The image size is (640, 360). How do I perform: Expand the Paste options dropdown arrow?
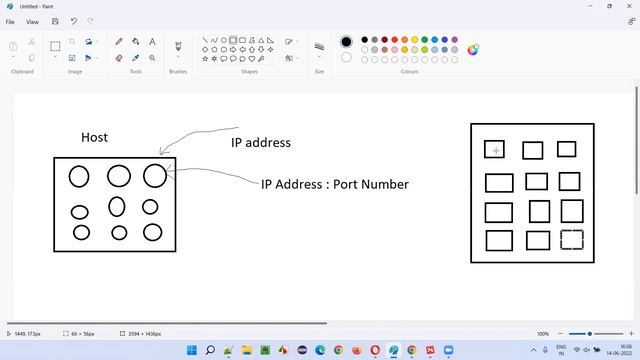13,57
